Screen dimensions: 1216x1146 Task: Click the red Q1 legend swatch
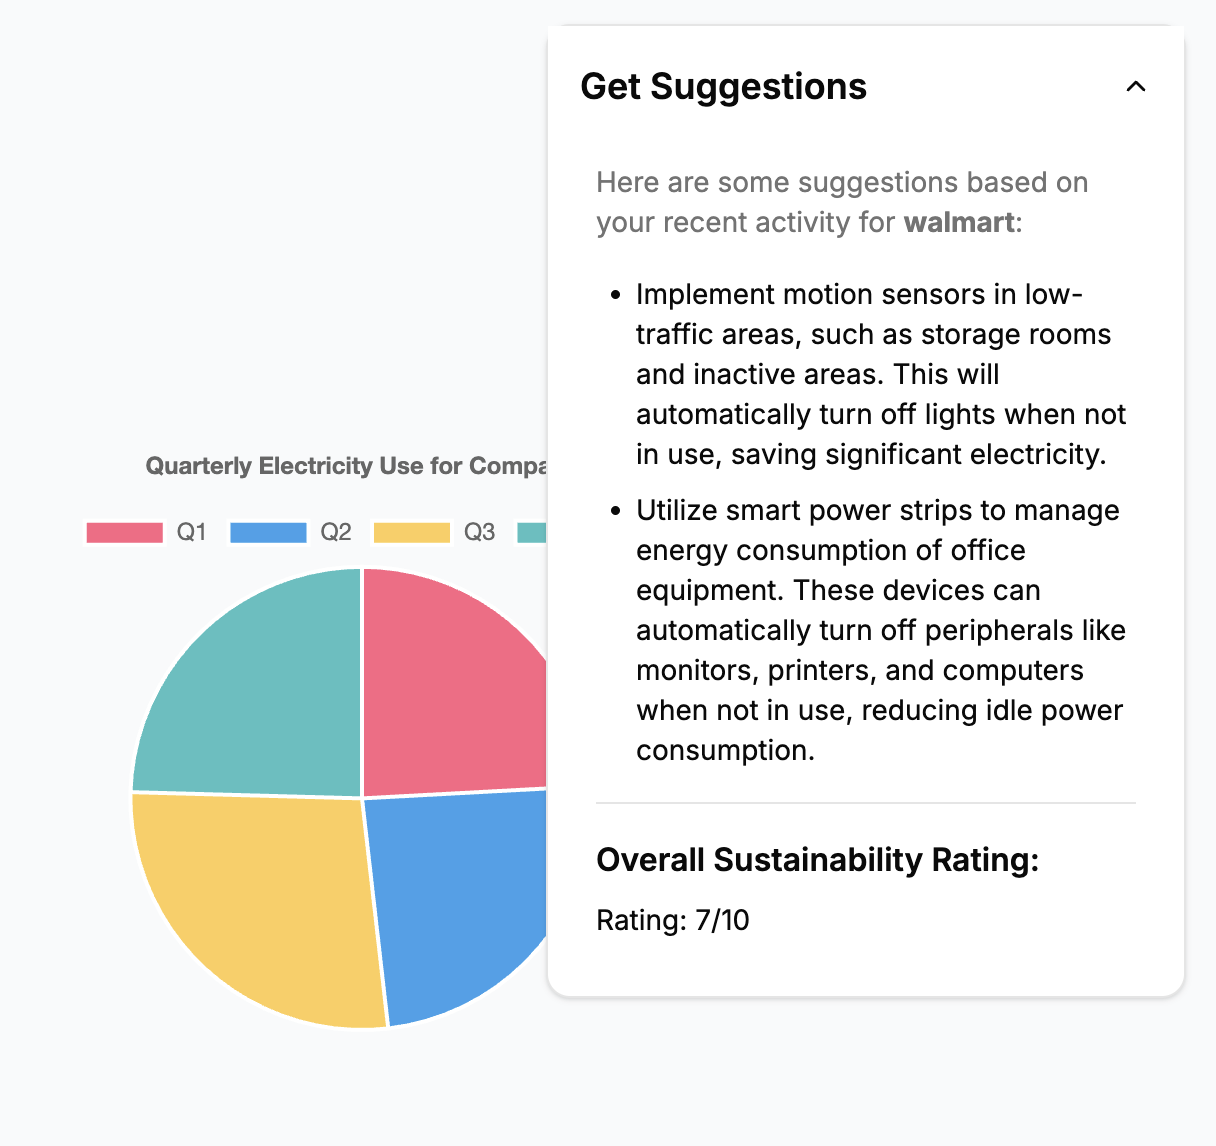click(124, 532)
